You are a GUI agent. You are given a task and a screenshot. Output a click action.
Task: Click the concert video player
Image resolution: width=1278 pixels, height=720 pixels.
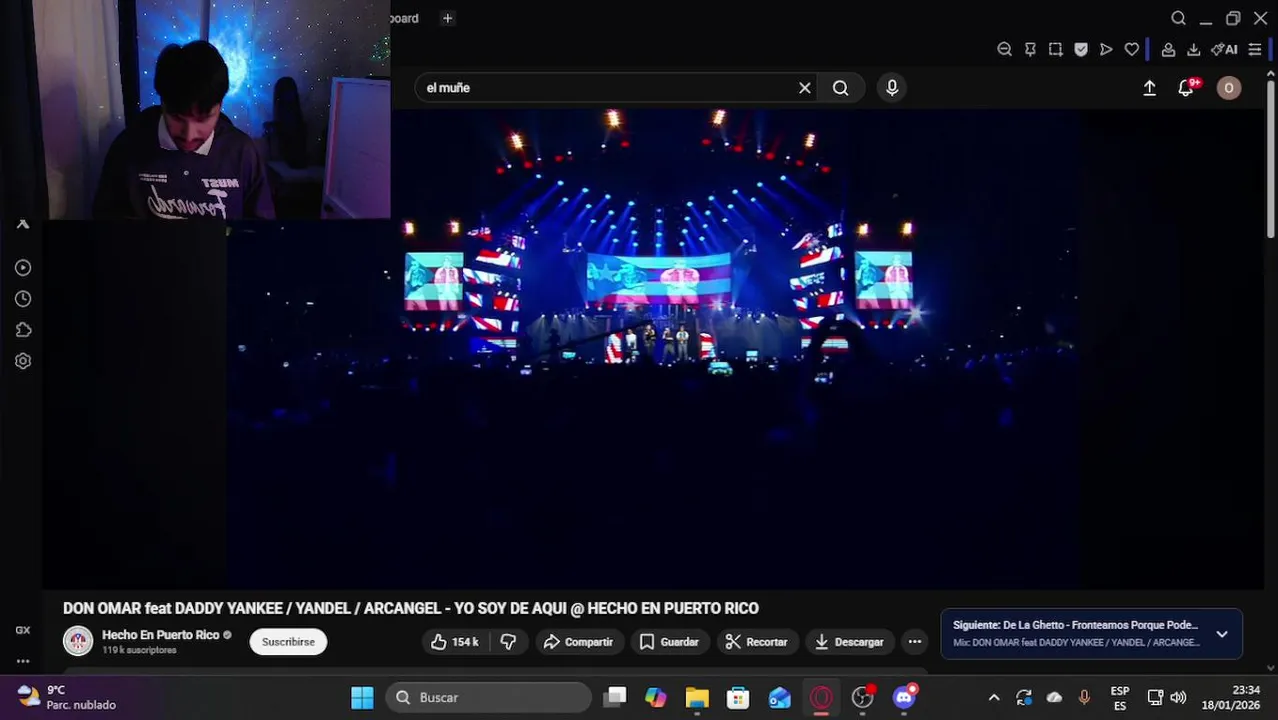click(654, 347)
